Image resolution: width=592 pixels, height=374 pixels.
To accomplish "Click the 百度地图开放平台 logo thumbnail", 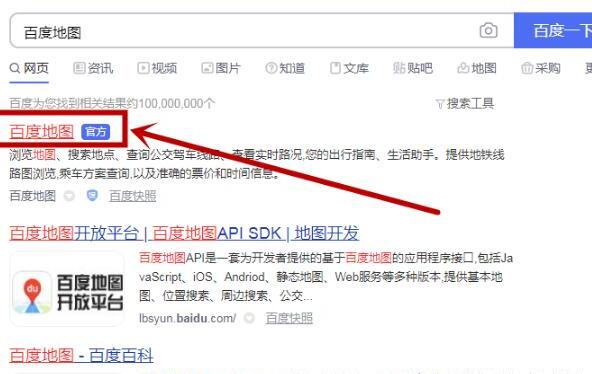I will (x=67, y=289).
